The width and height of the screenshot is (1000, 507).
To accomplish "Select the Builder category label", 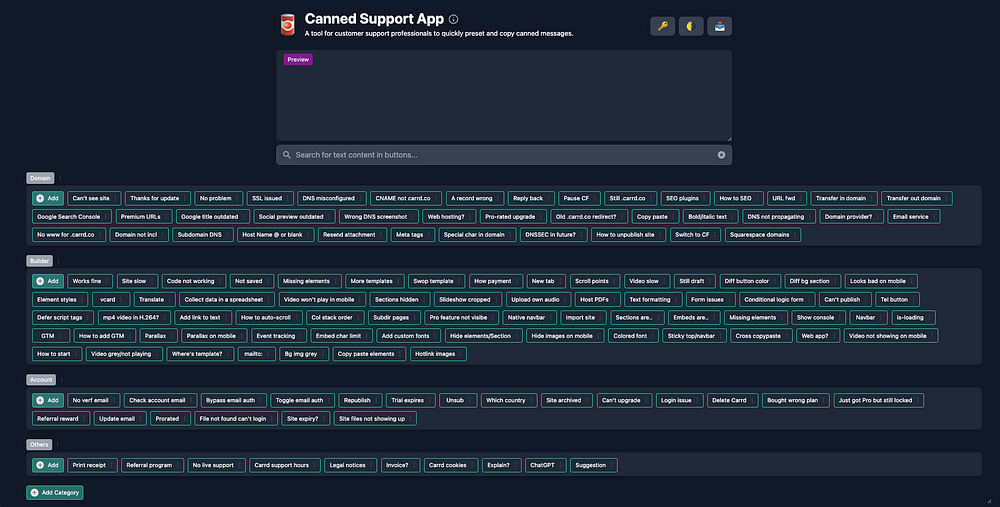I will pos(40,261).
